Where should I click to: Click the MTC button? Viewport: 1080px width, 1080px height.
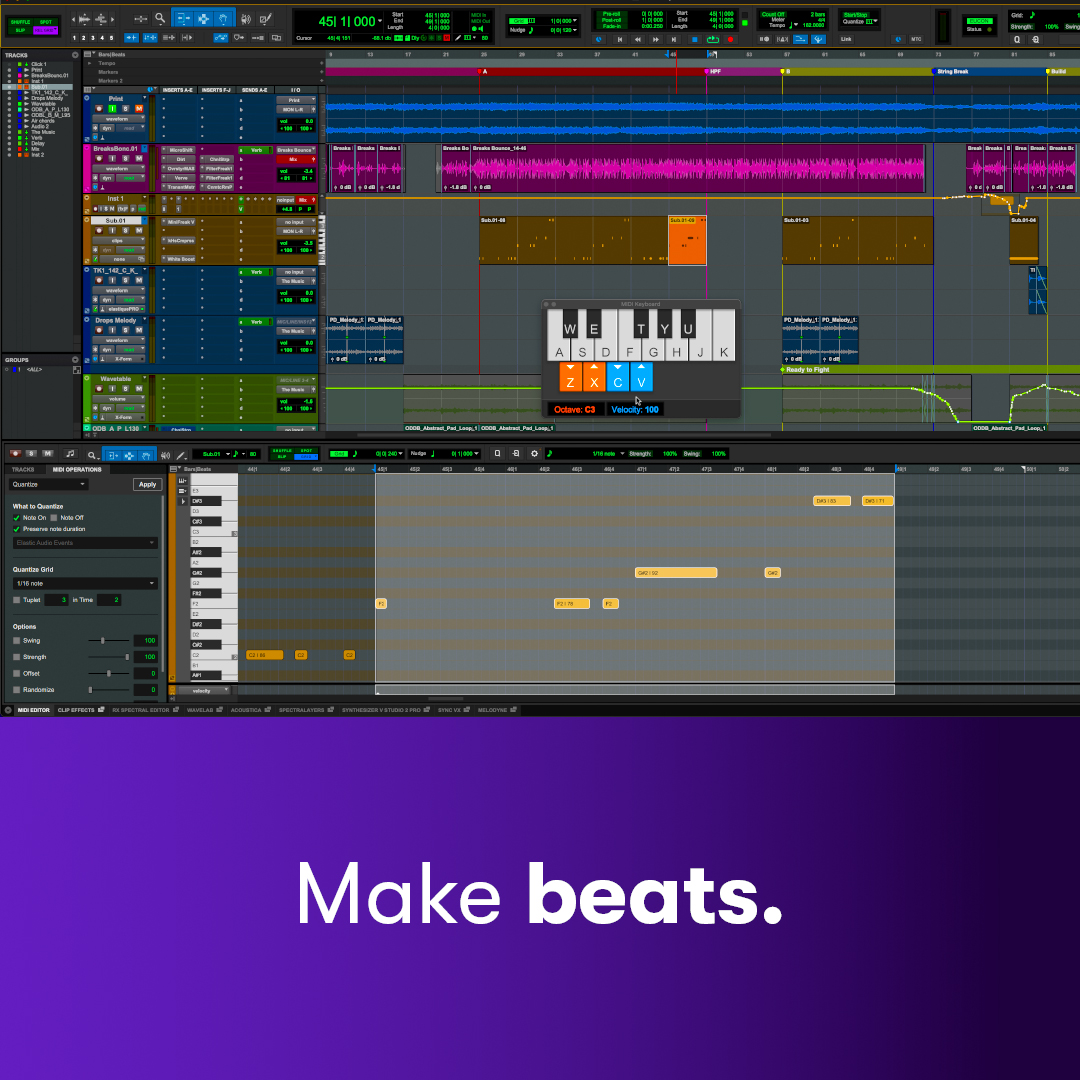tap(916, 39)
